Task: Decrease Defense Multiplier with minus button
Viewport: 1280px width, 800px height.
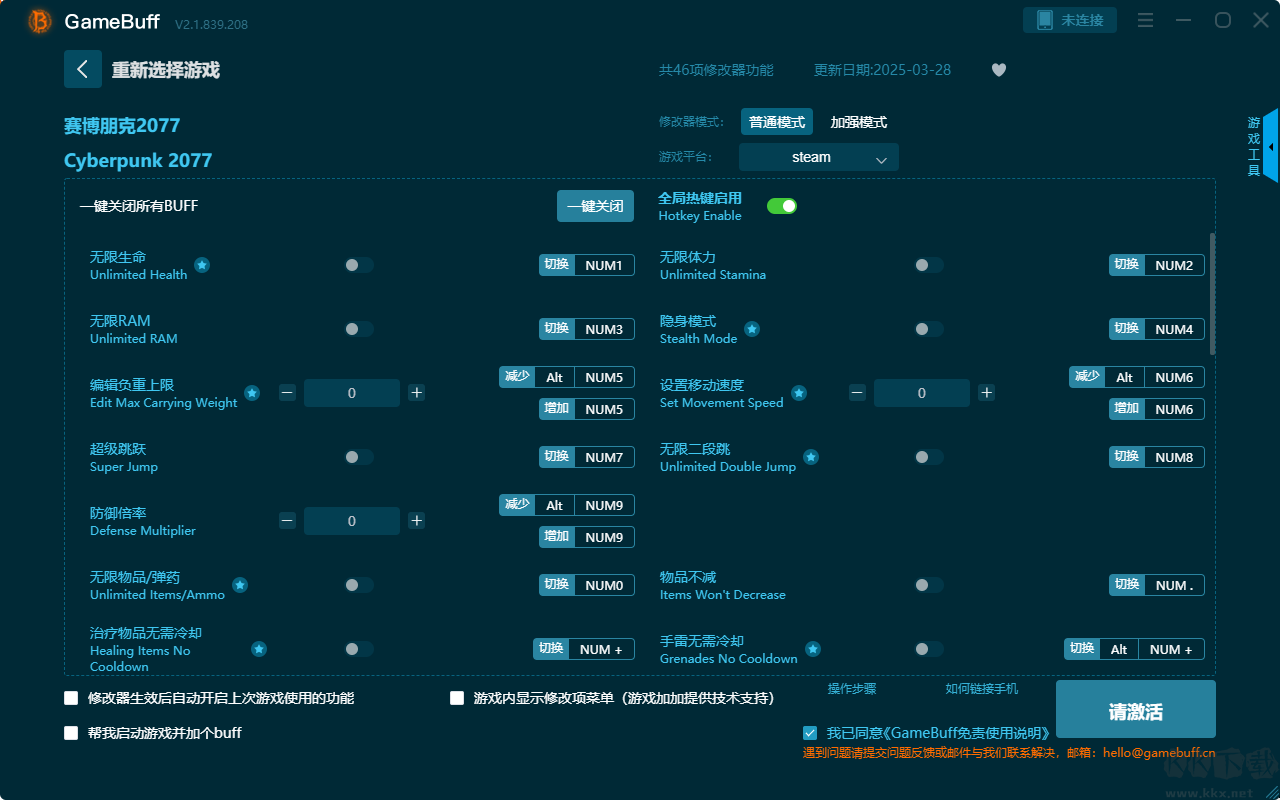Action: tap(287, 521)
